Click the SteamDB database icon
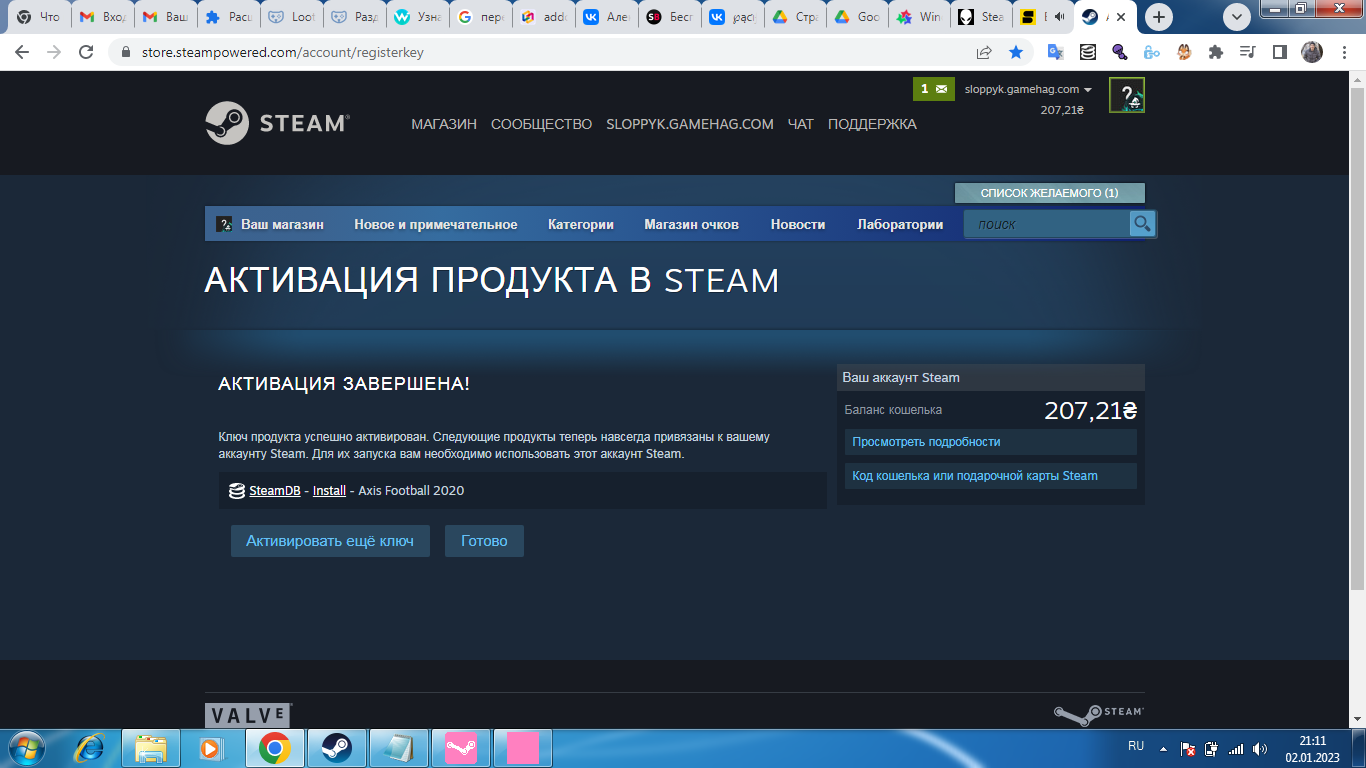This screenshot has width=1366, height=768. pos(237,491)
